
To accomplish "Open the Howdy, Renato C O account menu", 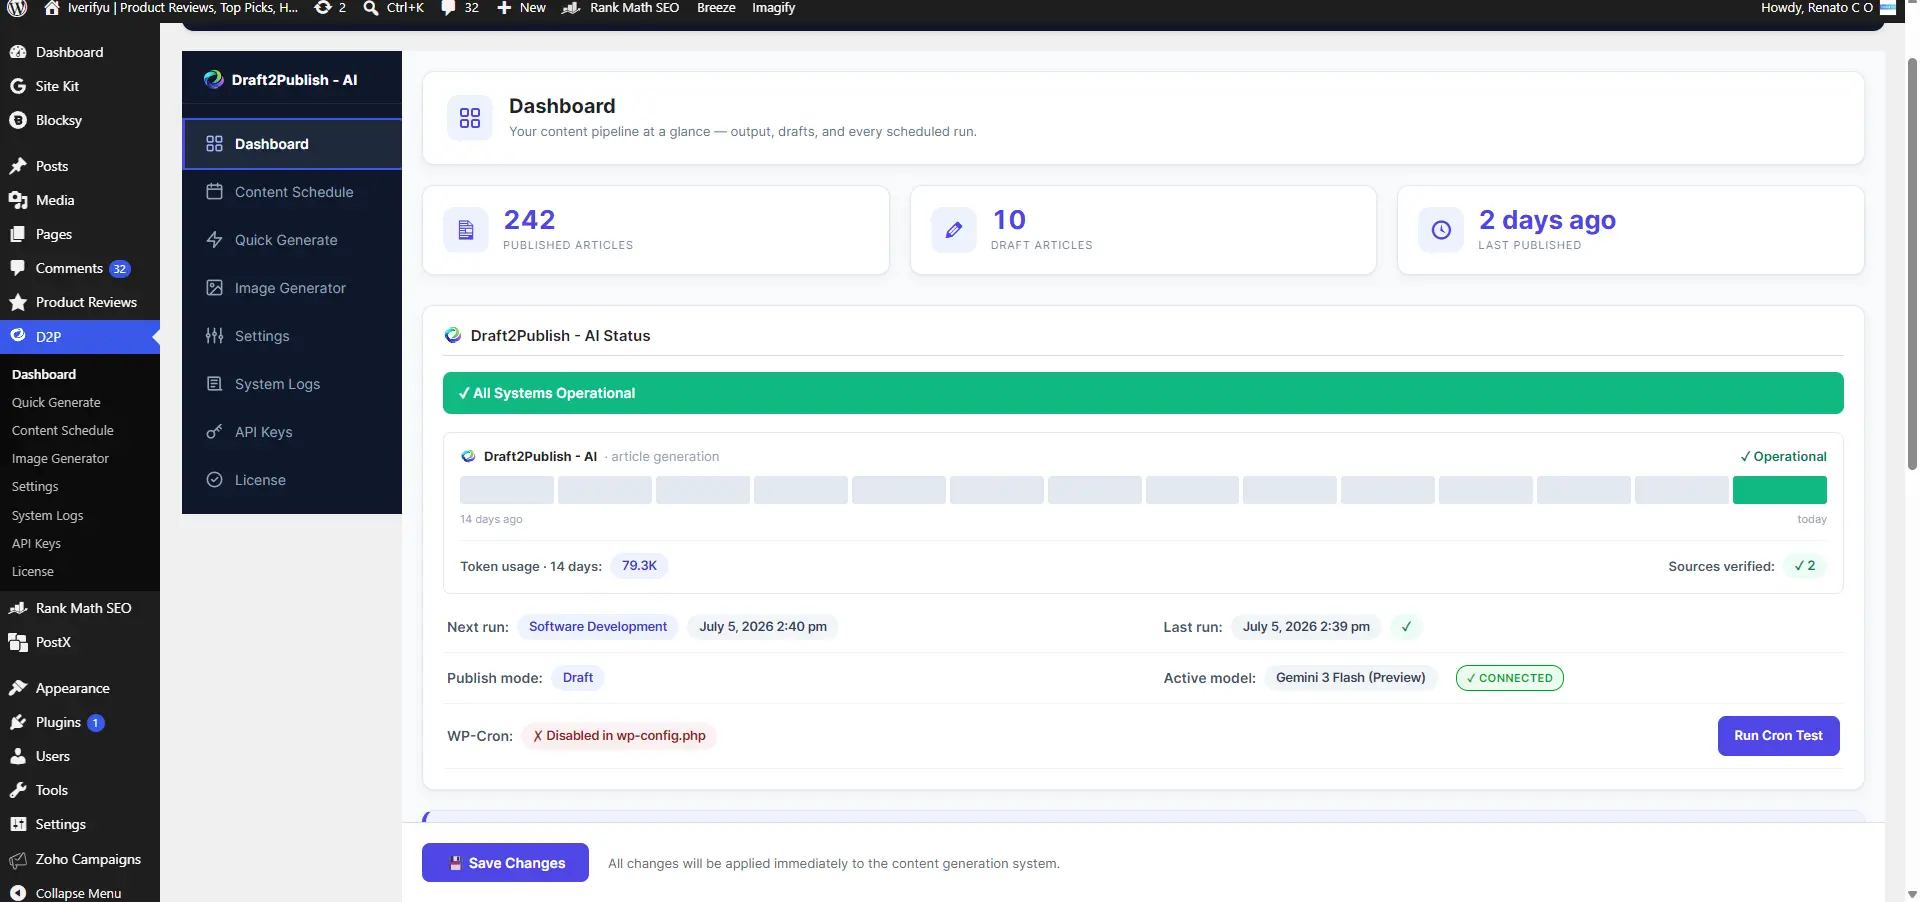I will pyautogui.click(x=1828, y=8).
